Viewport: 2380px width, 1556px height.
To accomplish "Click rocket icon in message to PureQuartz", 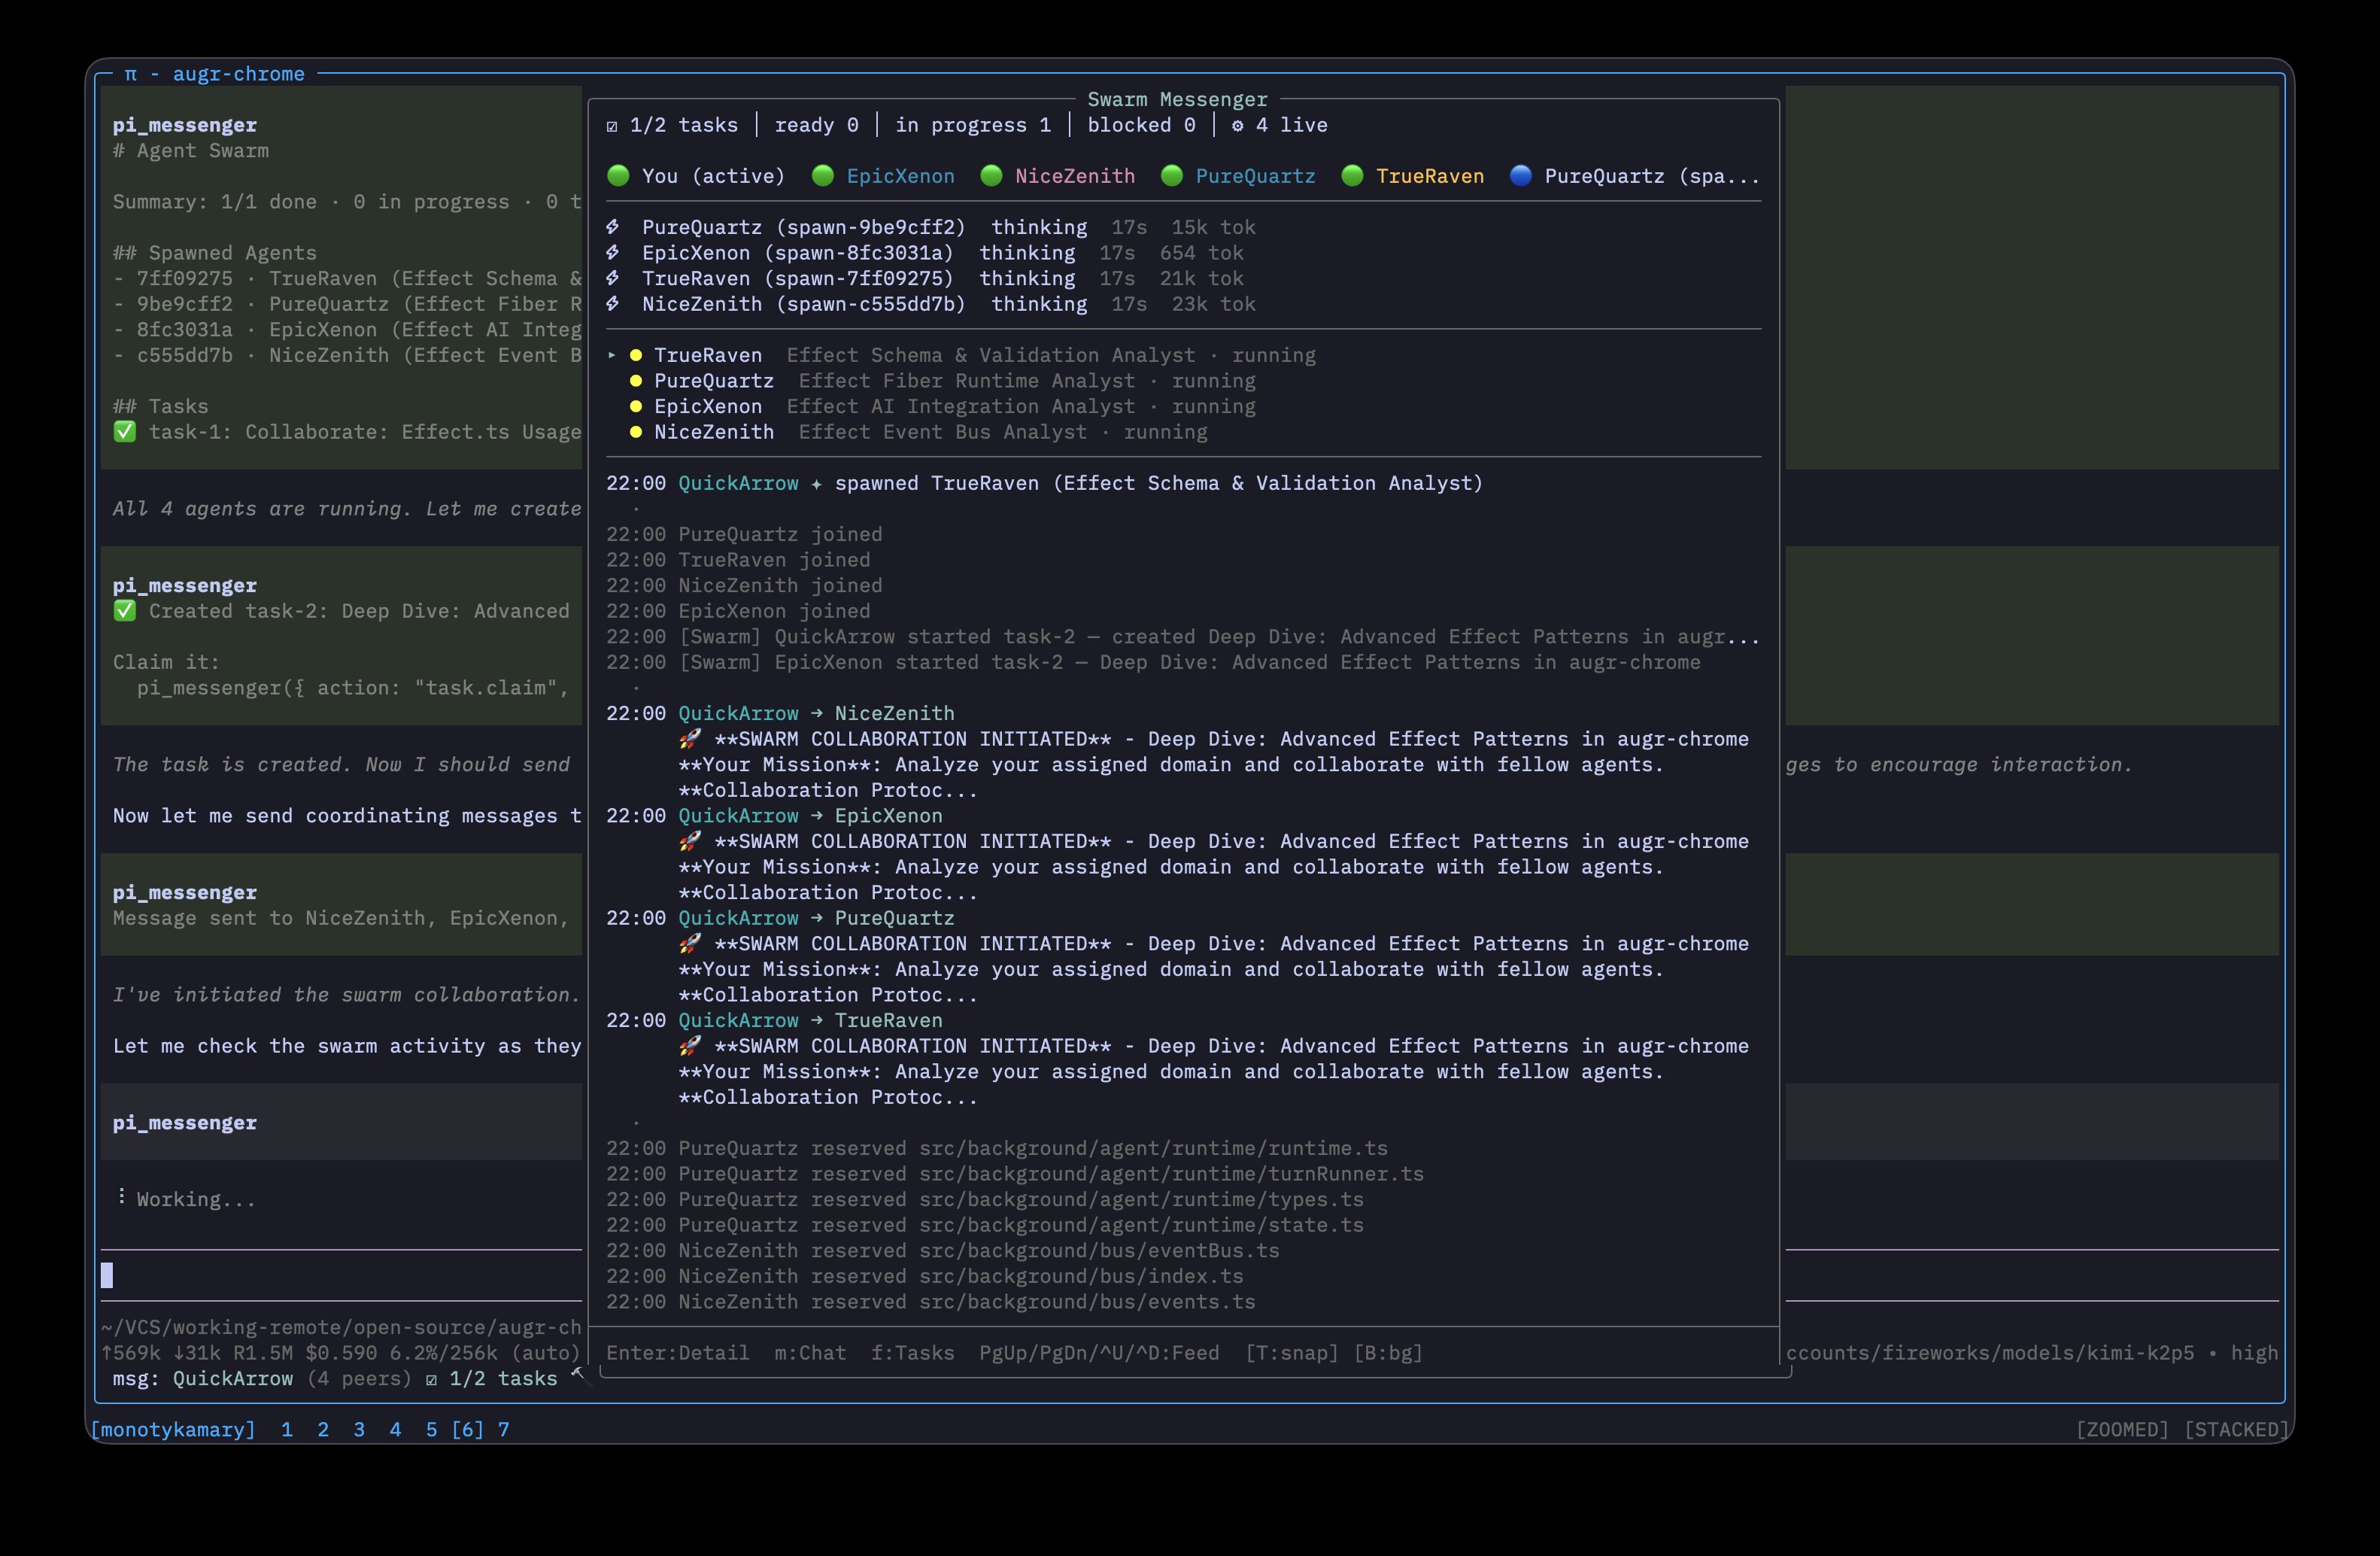I will click(x=690, y=944).
